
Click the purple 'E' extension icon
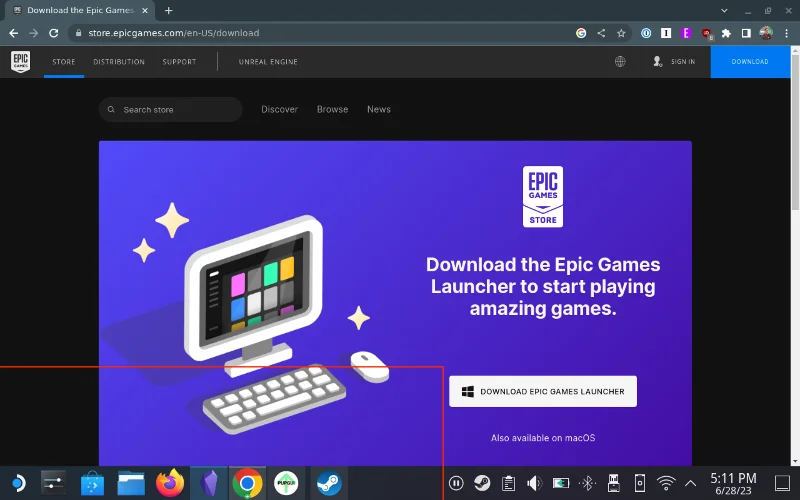tap(686, 33)
